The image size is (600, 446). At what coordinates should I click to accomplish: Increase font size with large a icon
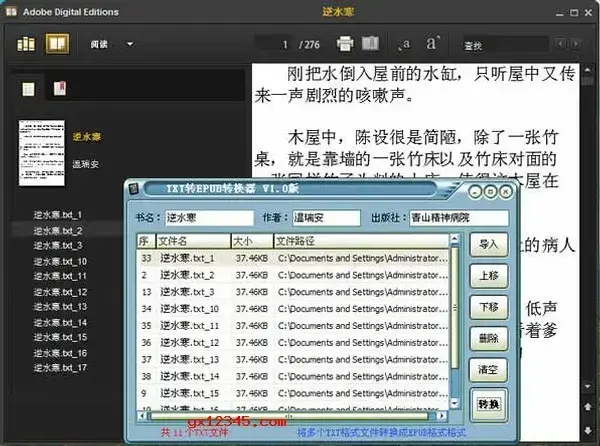click(x=433, y=43)
